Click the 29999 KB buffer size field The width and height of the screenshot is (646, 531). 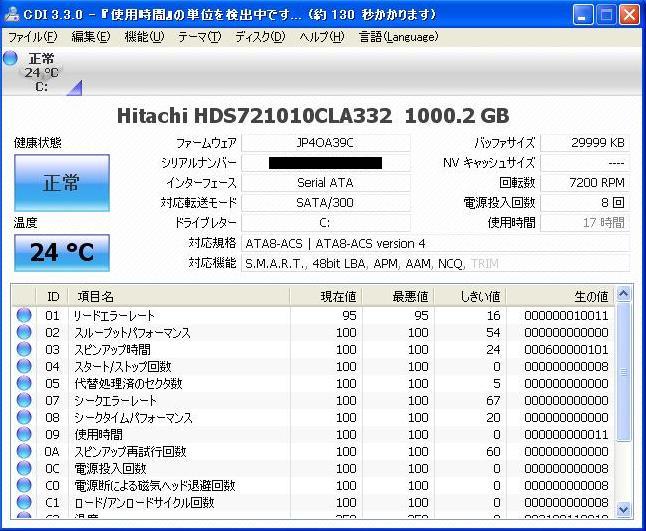pos(585,143)
